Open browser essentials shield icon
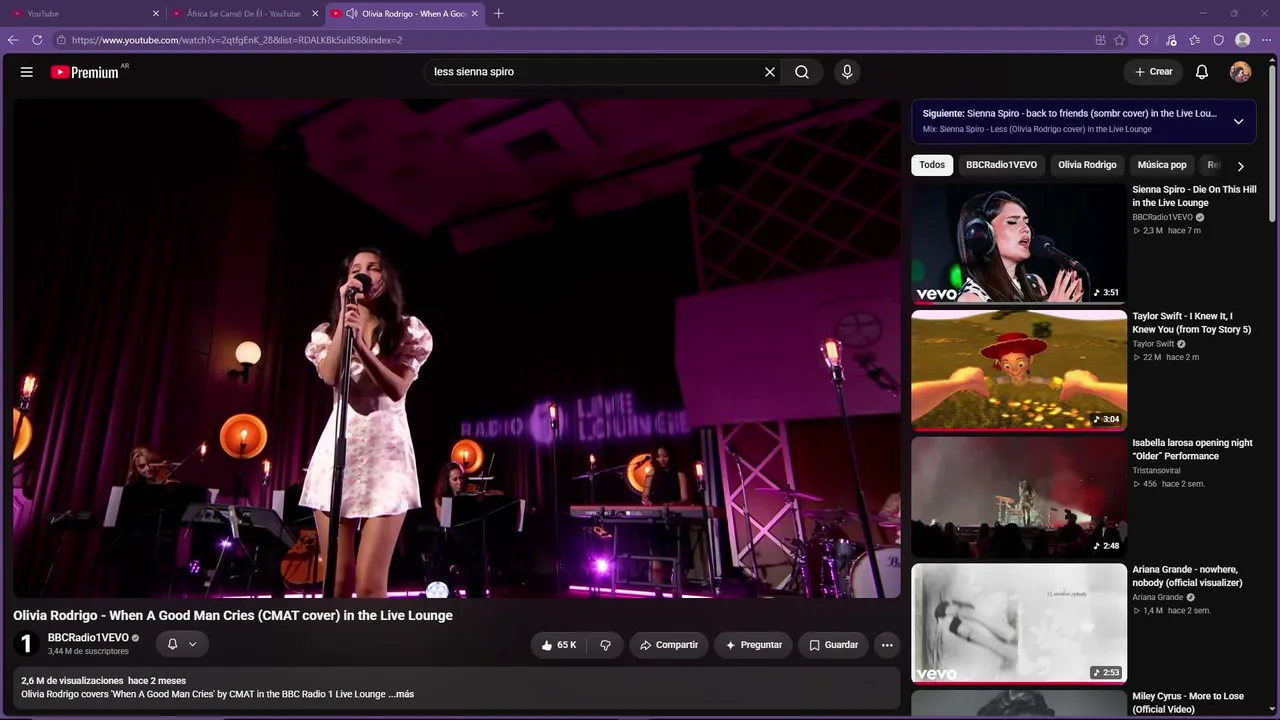This screenshot has height=720, width=1280. (1219, 40)
